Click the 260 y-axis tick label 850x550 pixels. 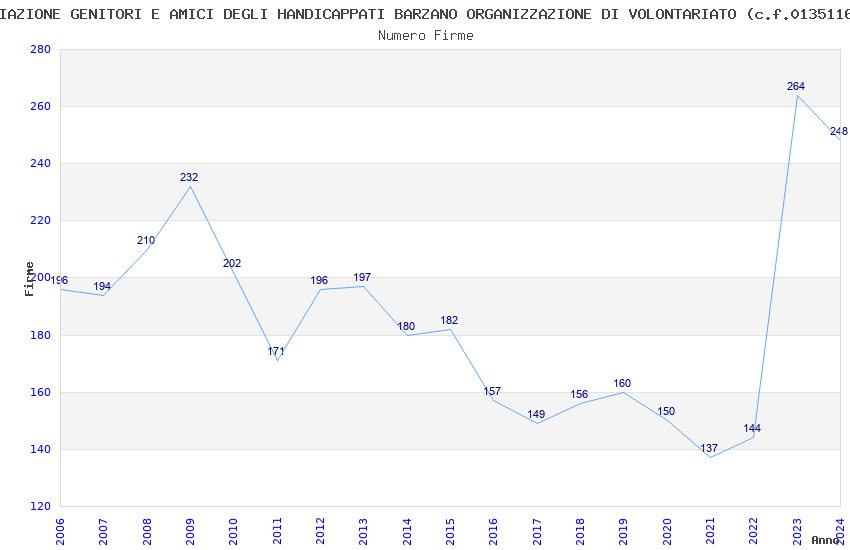point(41,106)
